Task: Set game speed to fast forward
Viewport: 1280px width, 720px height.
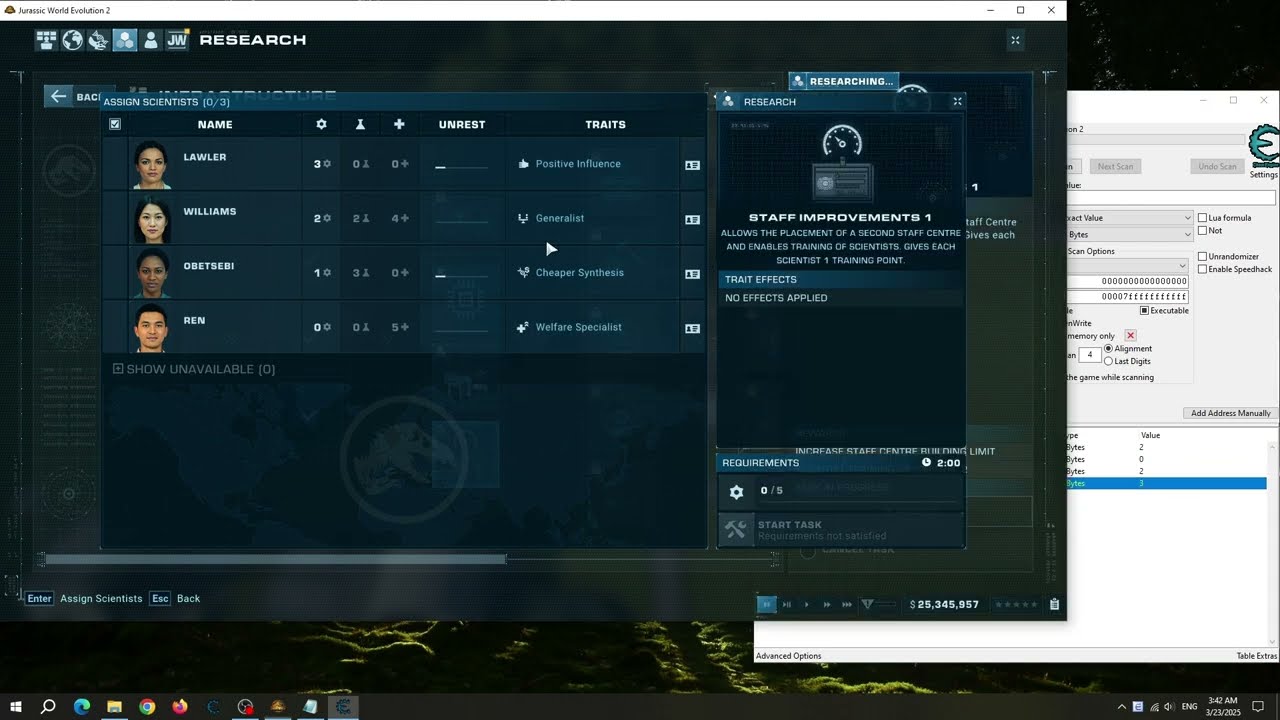Action: click(x=827, y=604)
